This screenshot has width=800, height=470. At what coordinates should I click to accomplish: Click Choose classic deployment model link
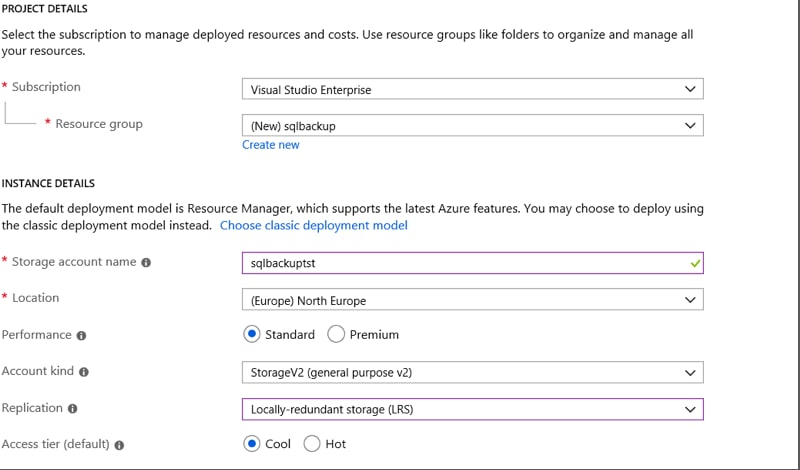(313, 226)
